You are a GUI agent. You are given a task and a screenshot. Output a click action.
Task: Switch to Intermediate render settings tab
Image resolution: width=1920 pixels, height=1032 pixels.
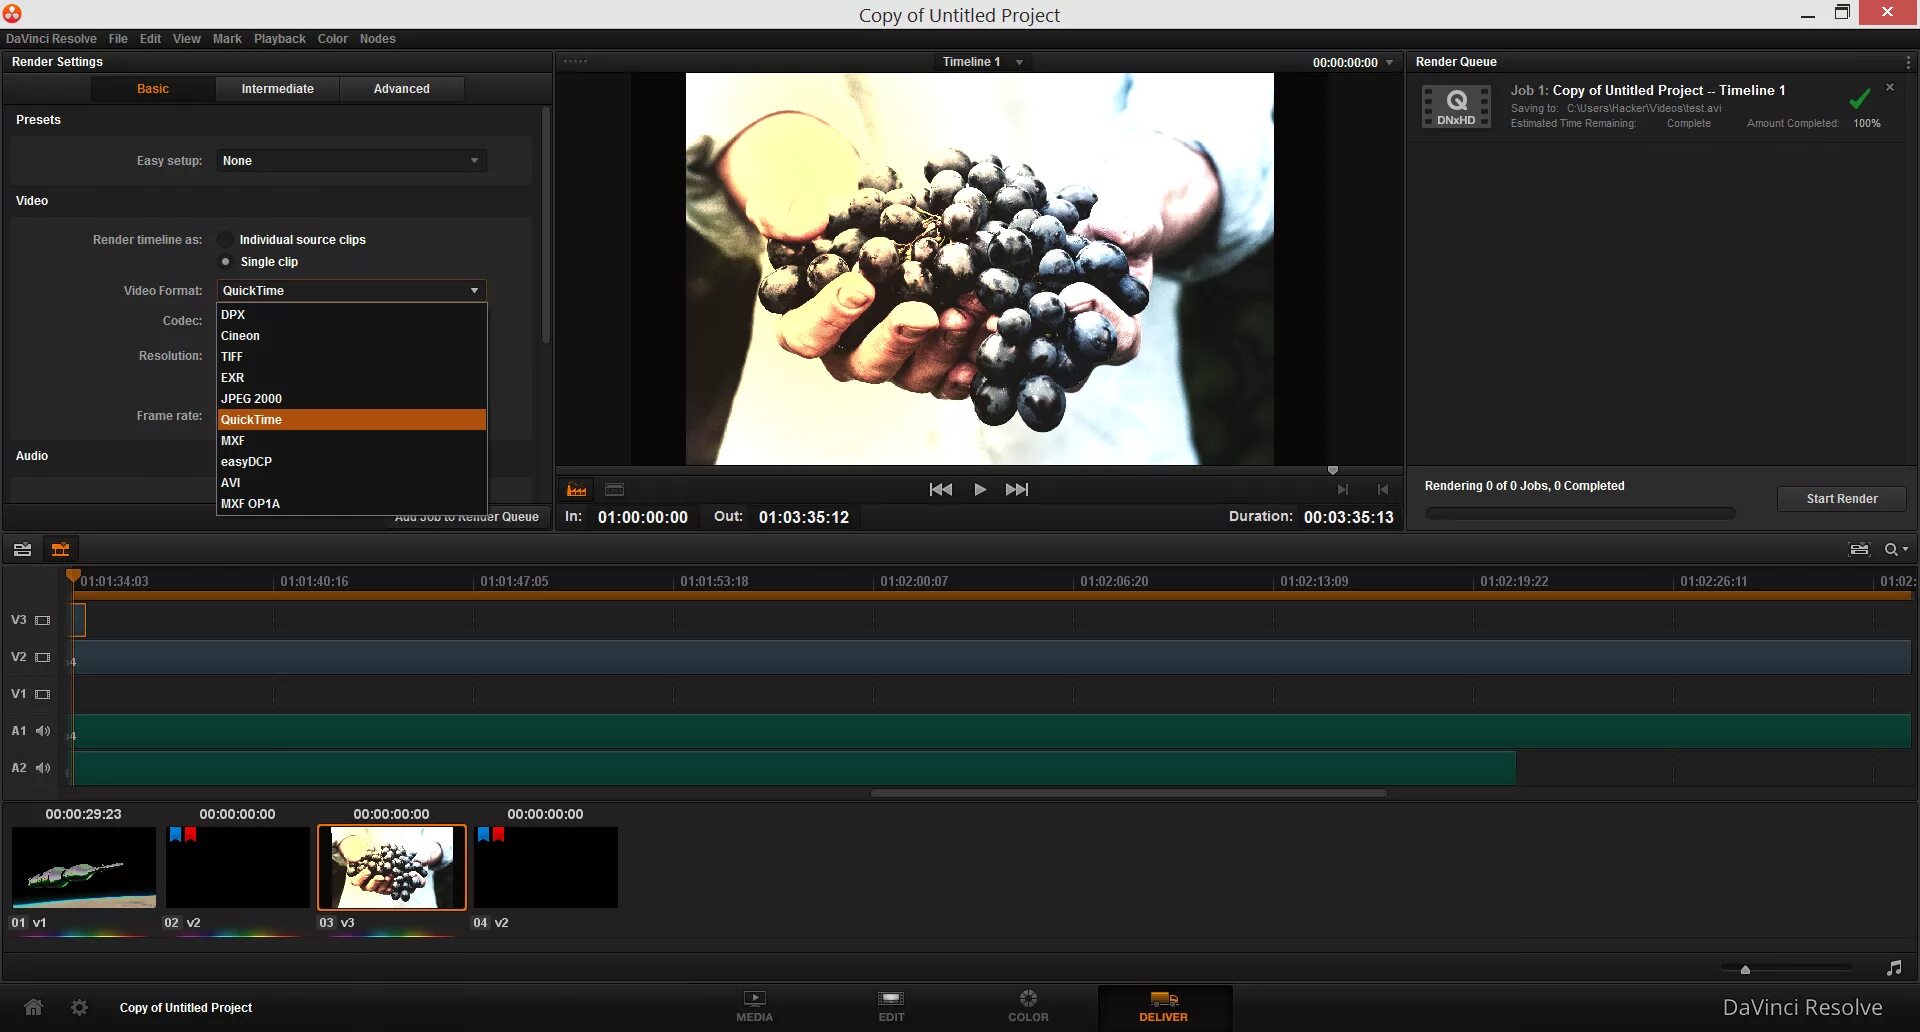(278, 89)
